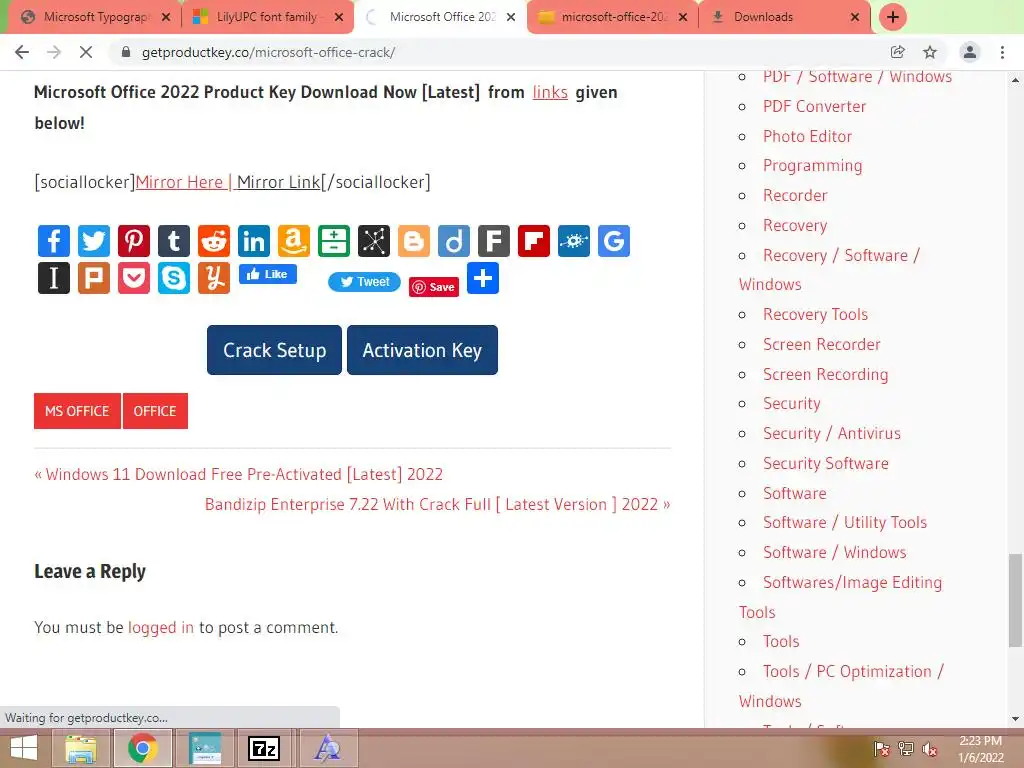The width and height of the screenshot is (1024, 768).
Task: Share via Google bookmark icon
Action: coord(614,241)
